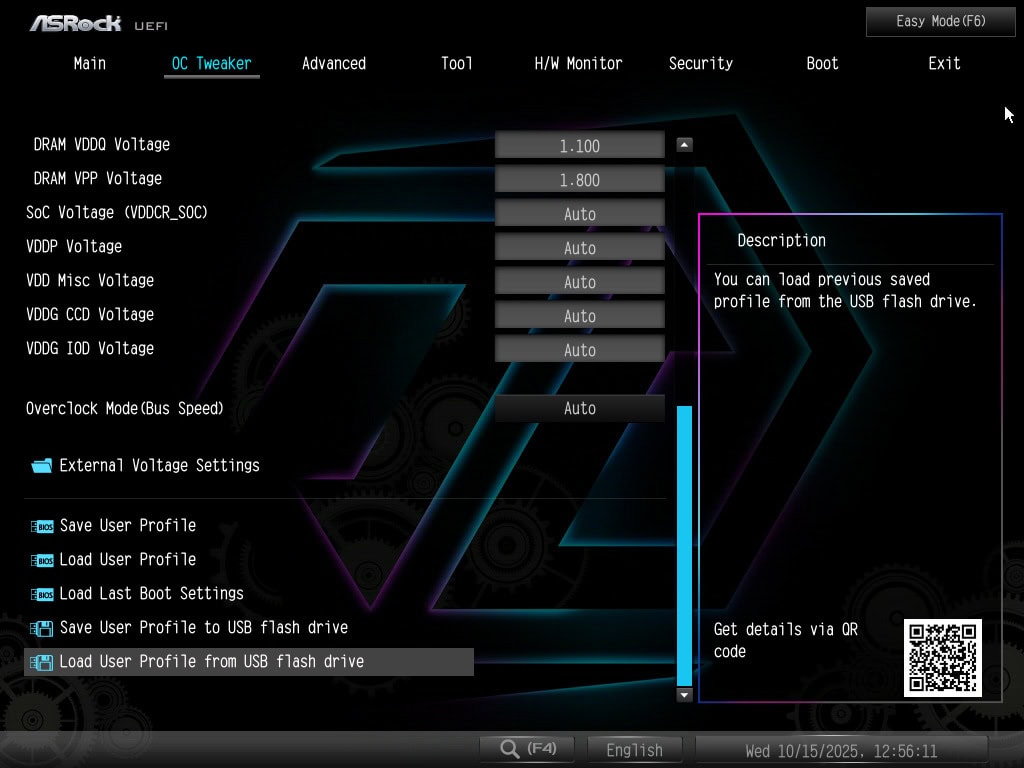This screenshot has height=768, width=1024.
Task: Click the QR code image
Action: point(943,657)
